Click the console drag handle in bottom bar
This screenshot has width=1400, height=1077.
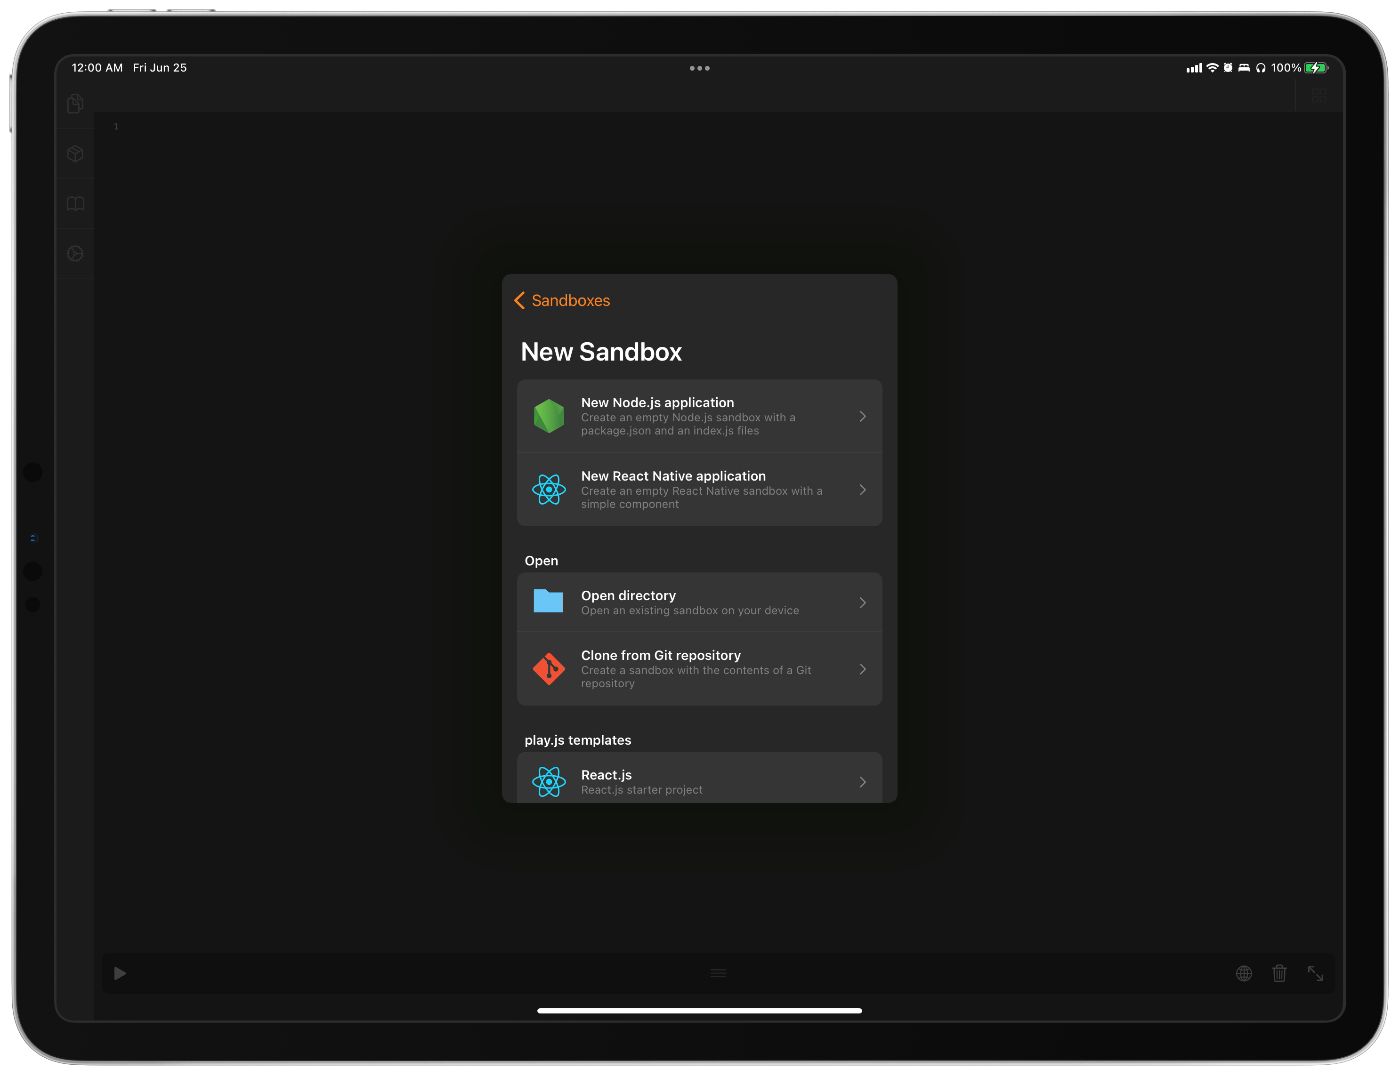pyautogui.click(x=718, y=973)
